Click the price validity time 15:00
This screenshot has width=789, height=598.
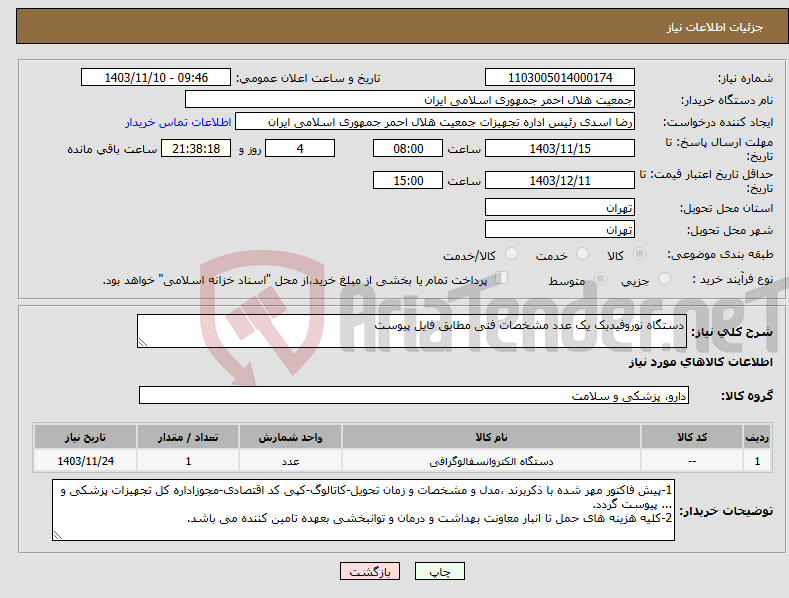(408, 180)
